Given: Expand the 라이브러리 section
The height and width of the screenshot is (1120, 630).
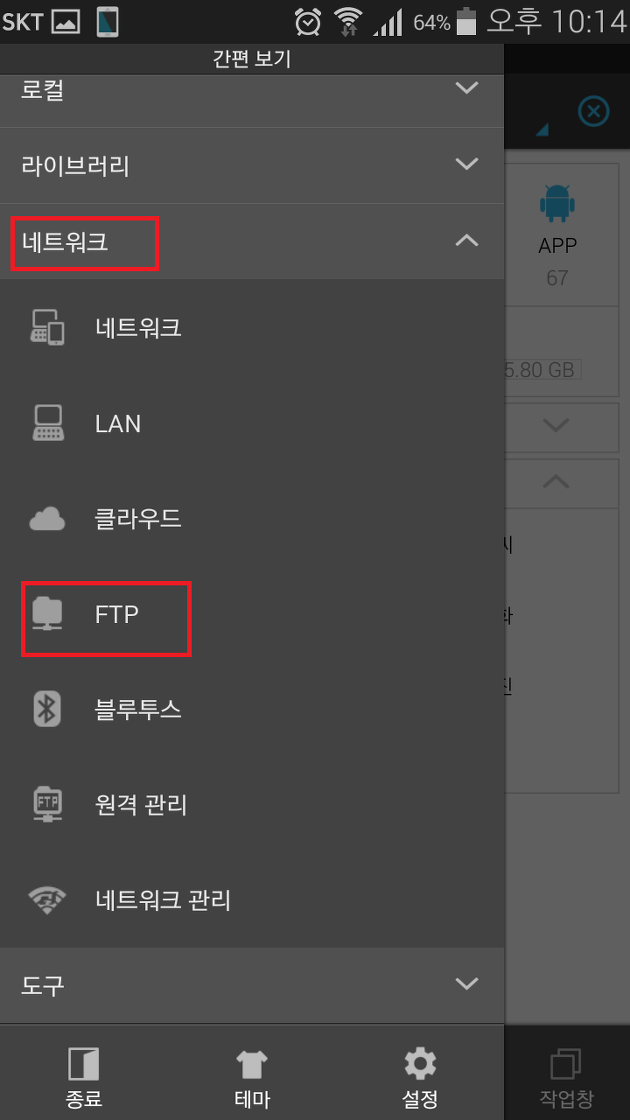Looking at the screenshot, I should pos(252,166).
